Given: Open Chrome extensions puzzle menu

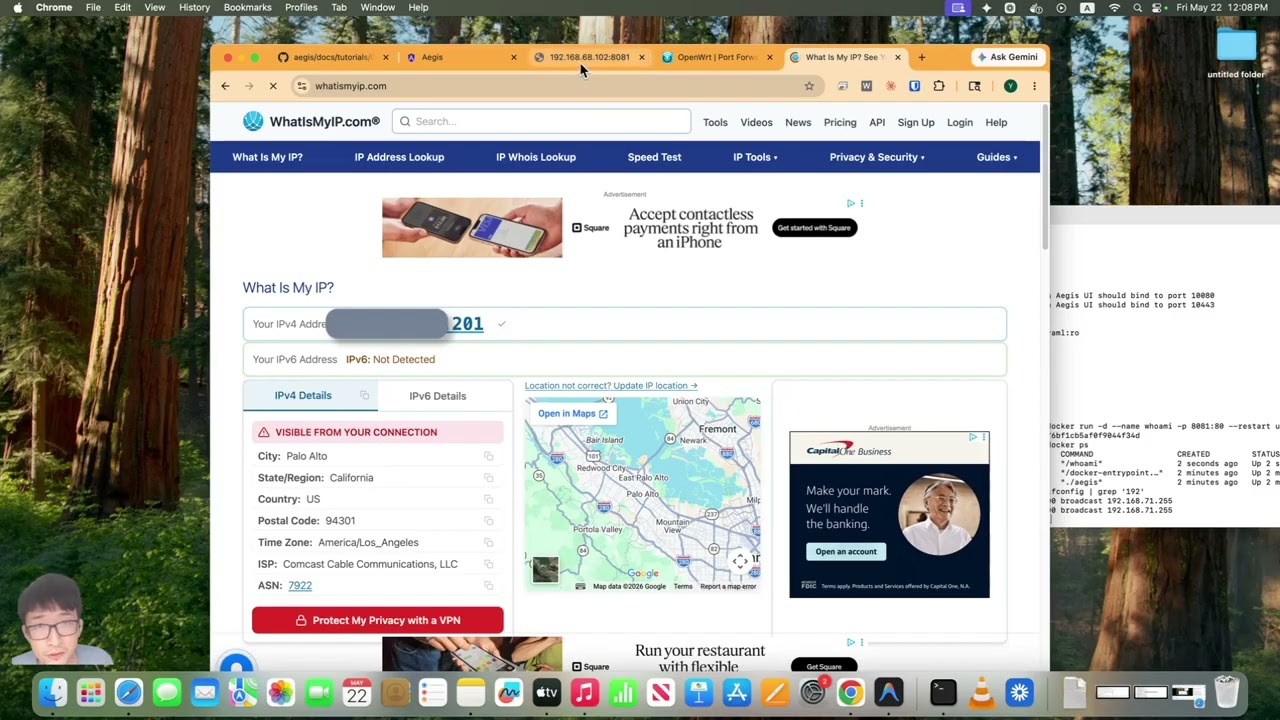Looking at the screenshot, I should (939, 86).
